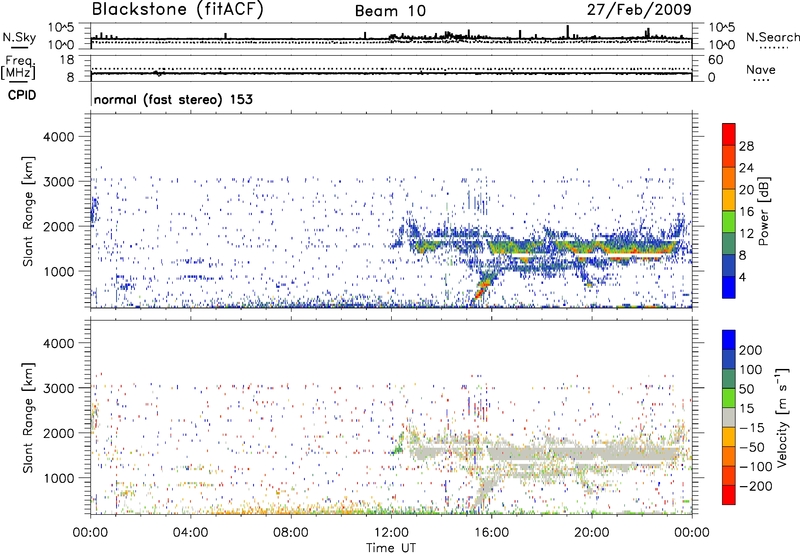This screenshot has height=554, width=800.
Task: Click the 'Time UT' axis title
Action: tap(391, 548)
